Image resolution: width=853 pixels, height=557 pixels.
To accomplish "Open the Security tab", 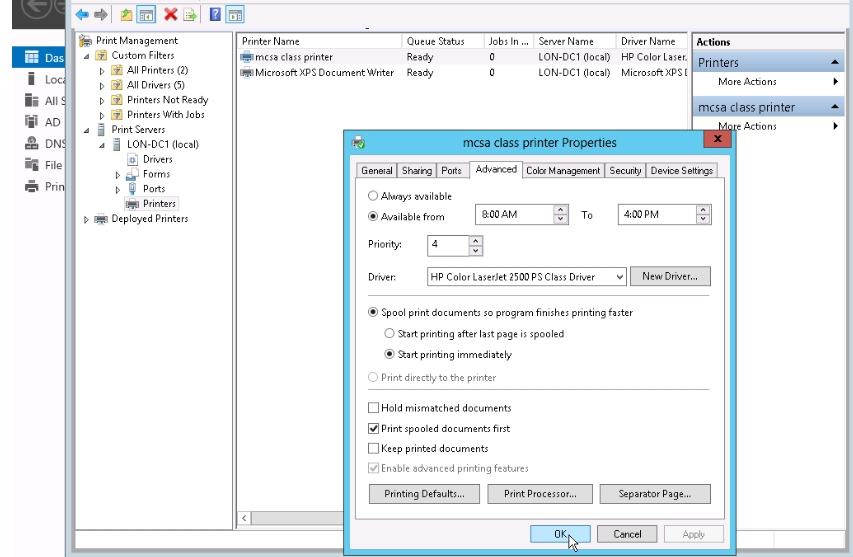I will (625, 171).
